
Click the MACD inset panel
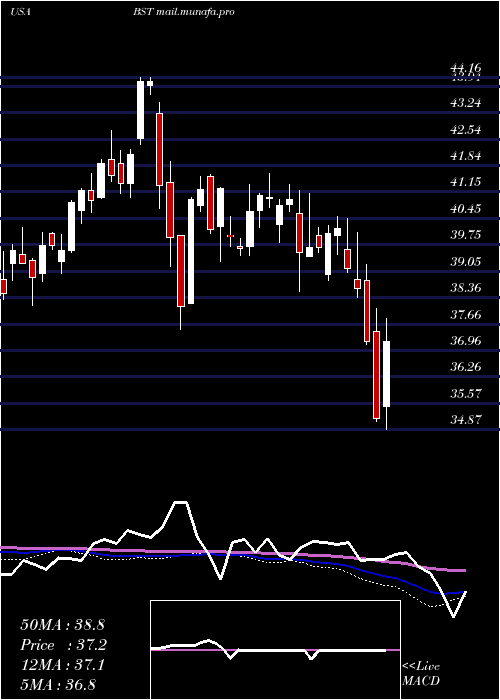click(x=275, y=650)
